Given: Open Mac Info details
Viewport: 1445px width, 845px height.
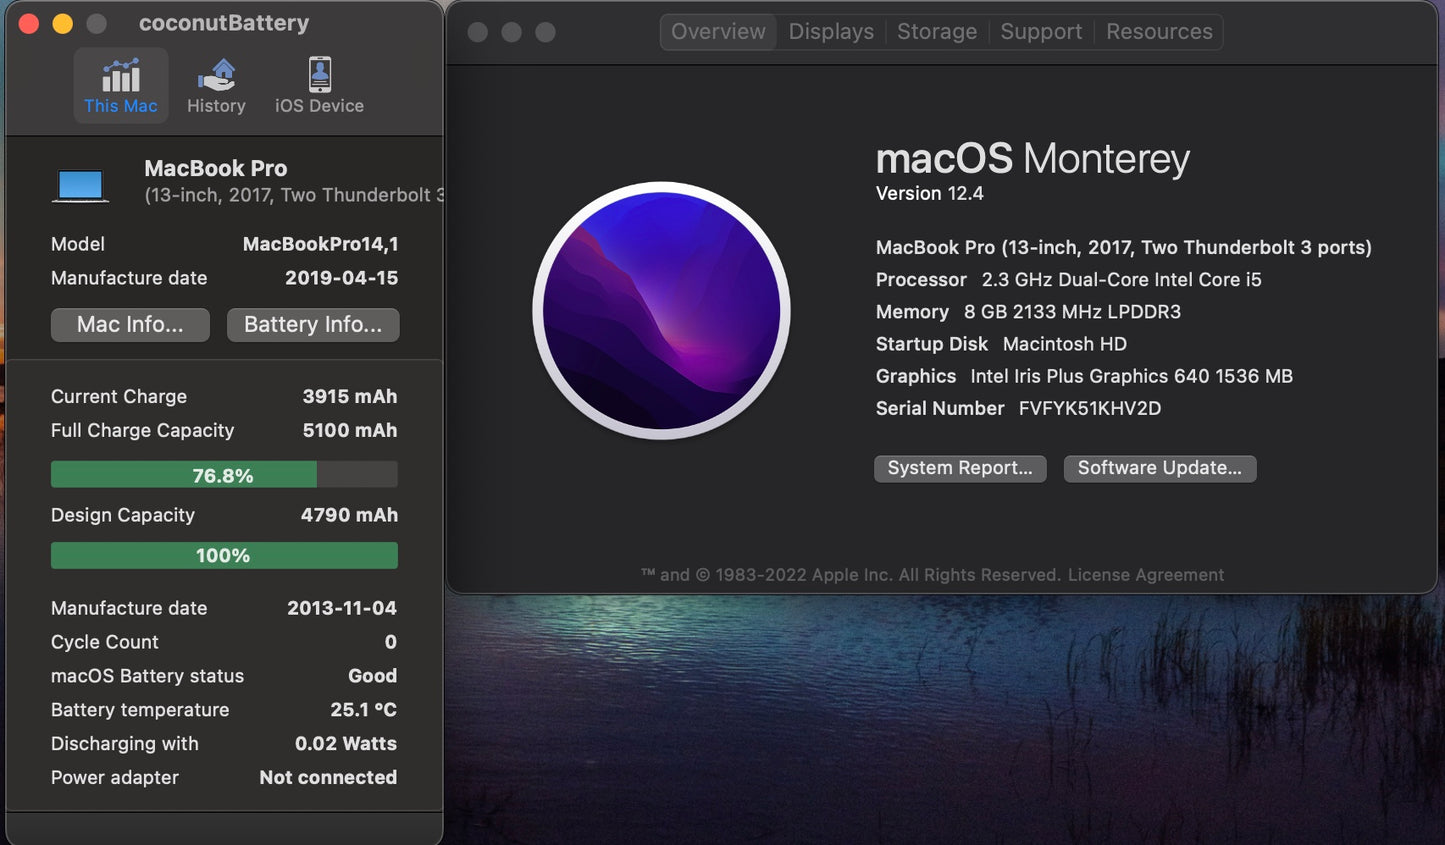Looking at the screenshot, I should coord(130,324).
